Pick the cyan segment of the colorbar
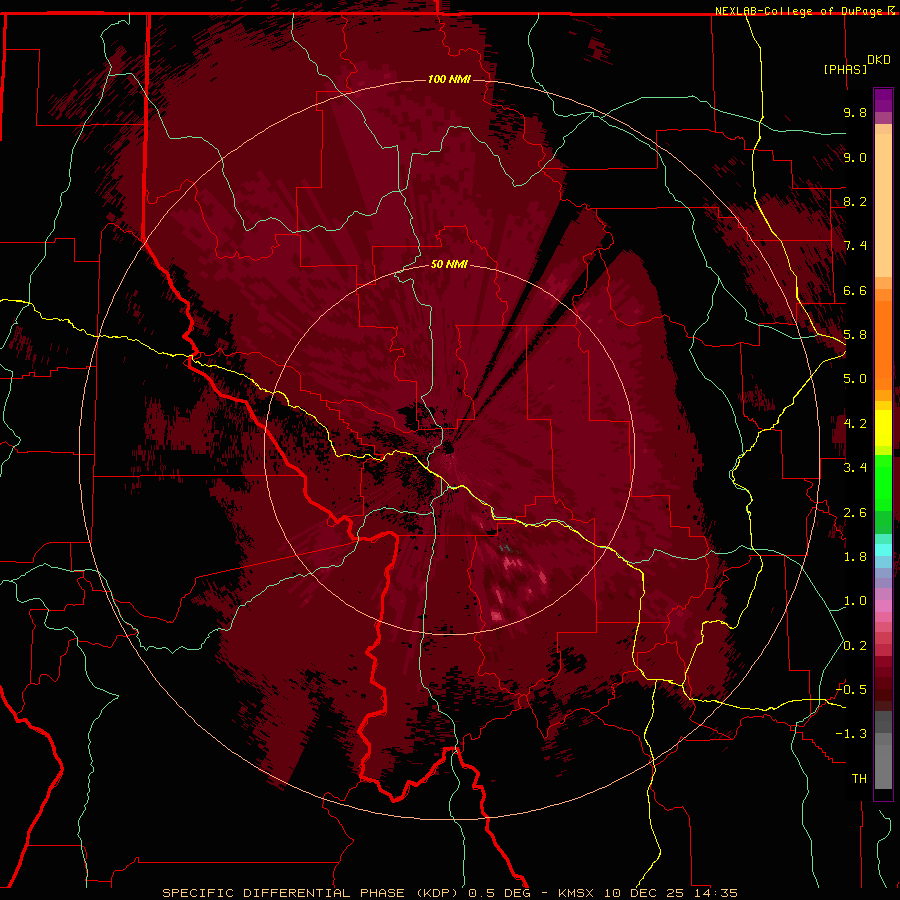Viewport: 900px width, 900px height. [883, 549]
